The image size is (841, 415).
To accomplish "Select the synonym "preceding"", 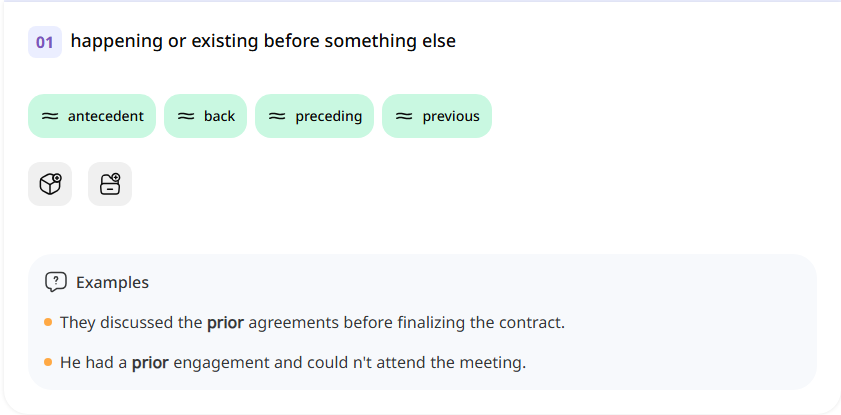I will coord(328,116).
